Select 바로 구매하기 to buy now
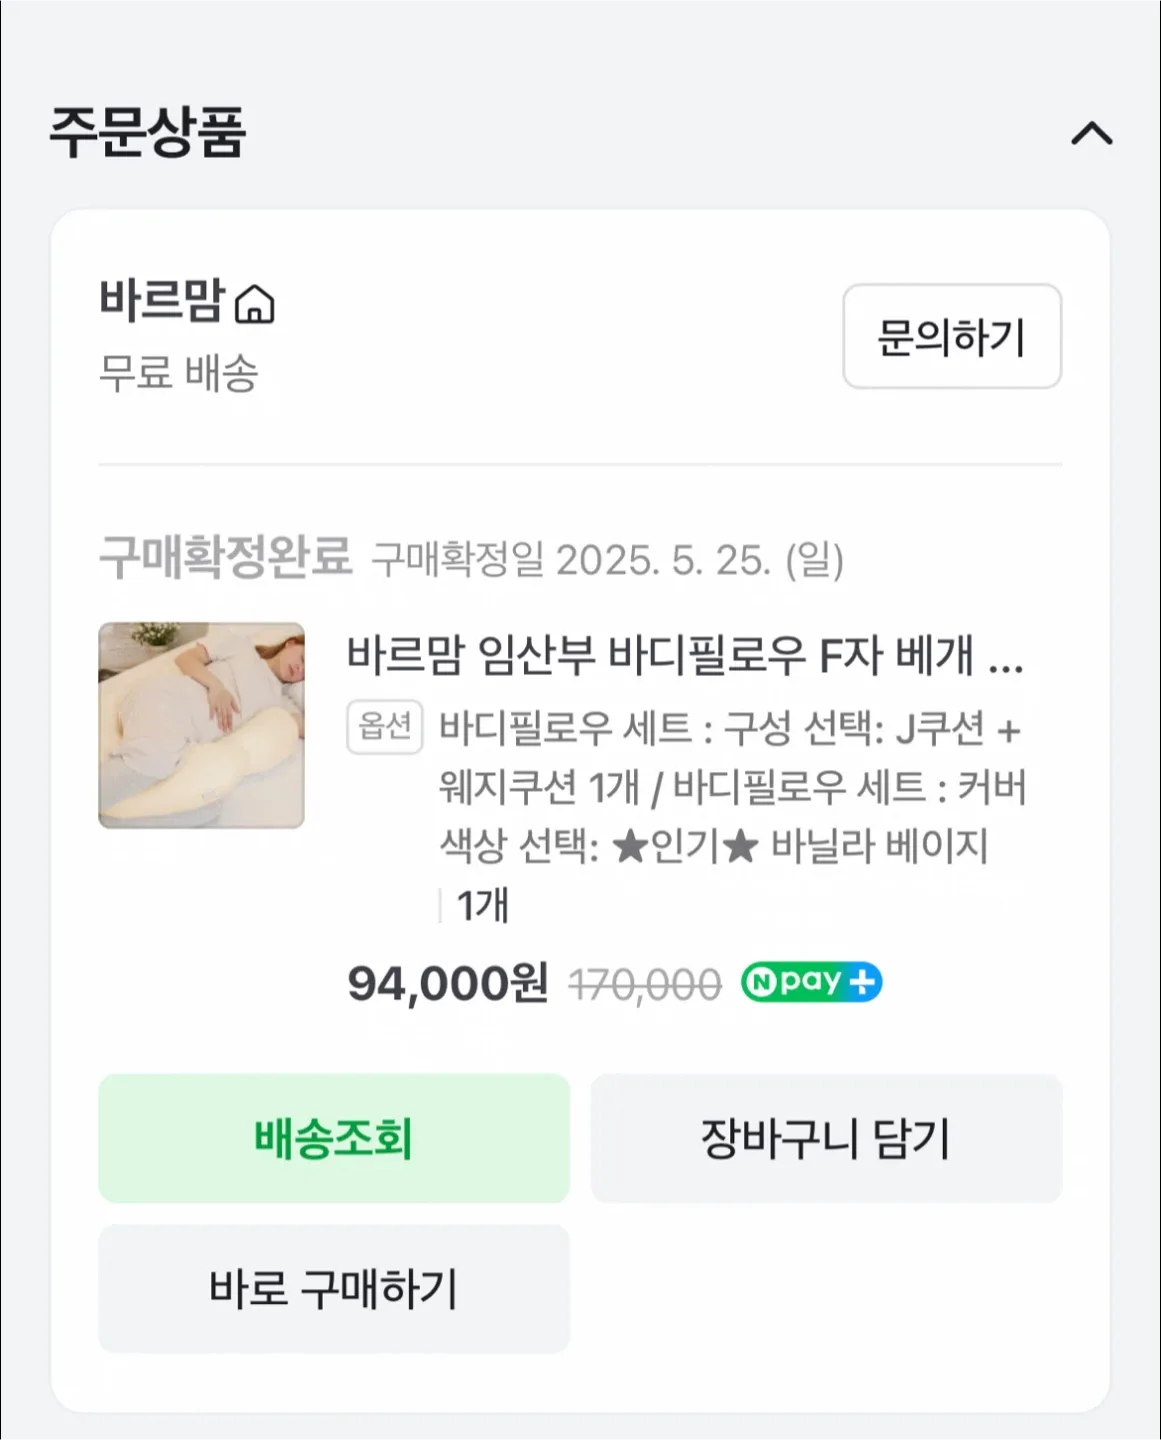This screenshot has height=1440, width=1161. [334, 1288]
